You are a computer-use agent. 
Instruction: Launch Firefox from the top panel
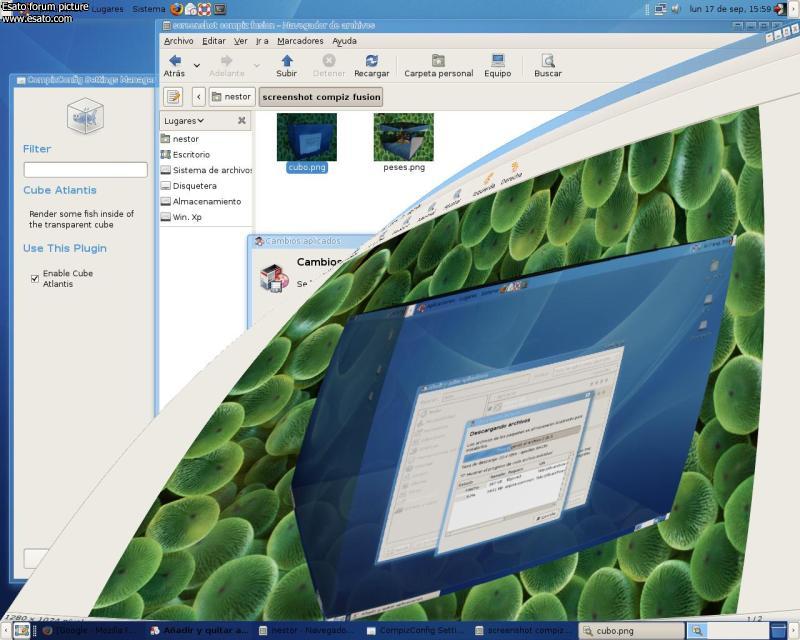click(x=177, y=9)
